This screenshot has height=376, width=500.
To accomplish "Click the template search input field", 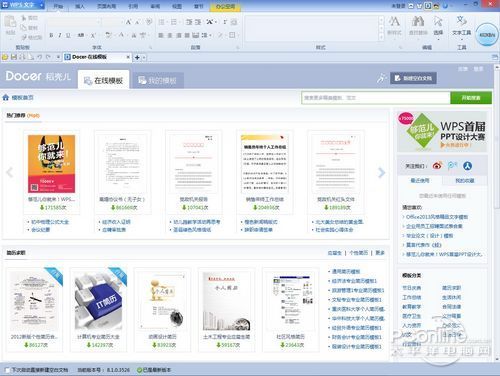I will pos(376,98).
